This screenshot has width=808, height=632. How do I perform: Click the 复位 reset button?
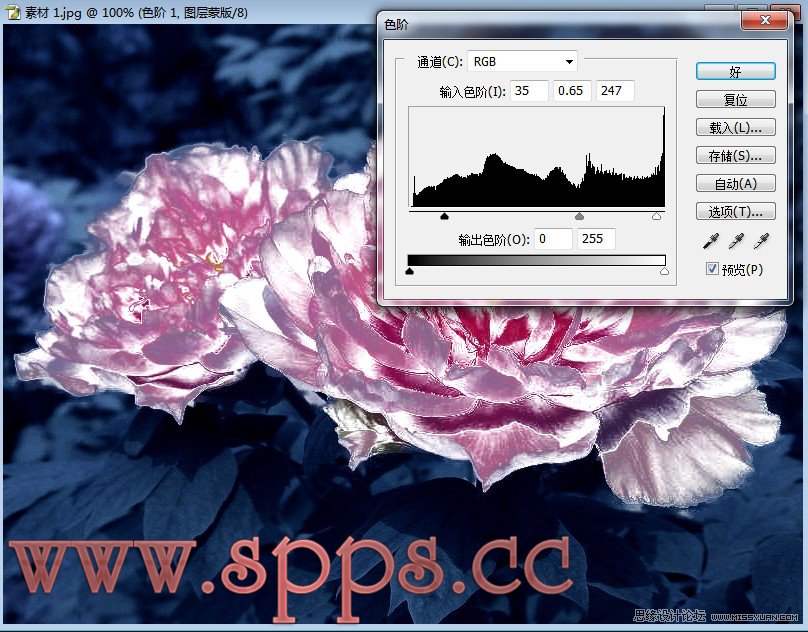point(735,99)
